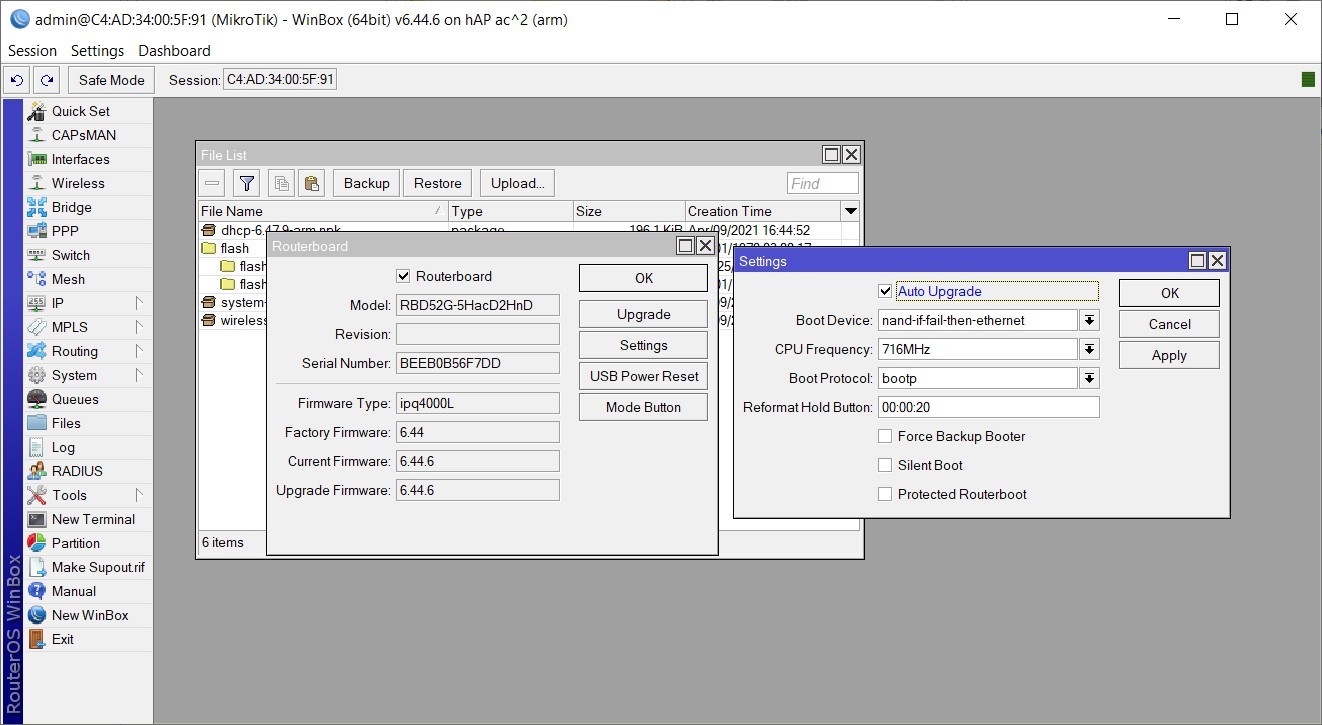Launch New Terminal from sidebar
This screenshot has width=1322, height=725.
[x=88, y=519]
